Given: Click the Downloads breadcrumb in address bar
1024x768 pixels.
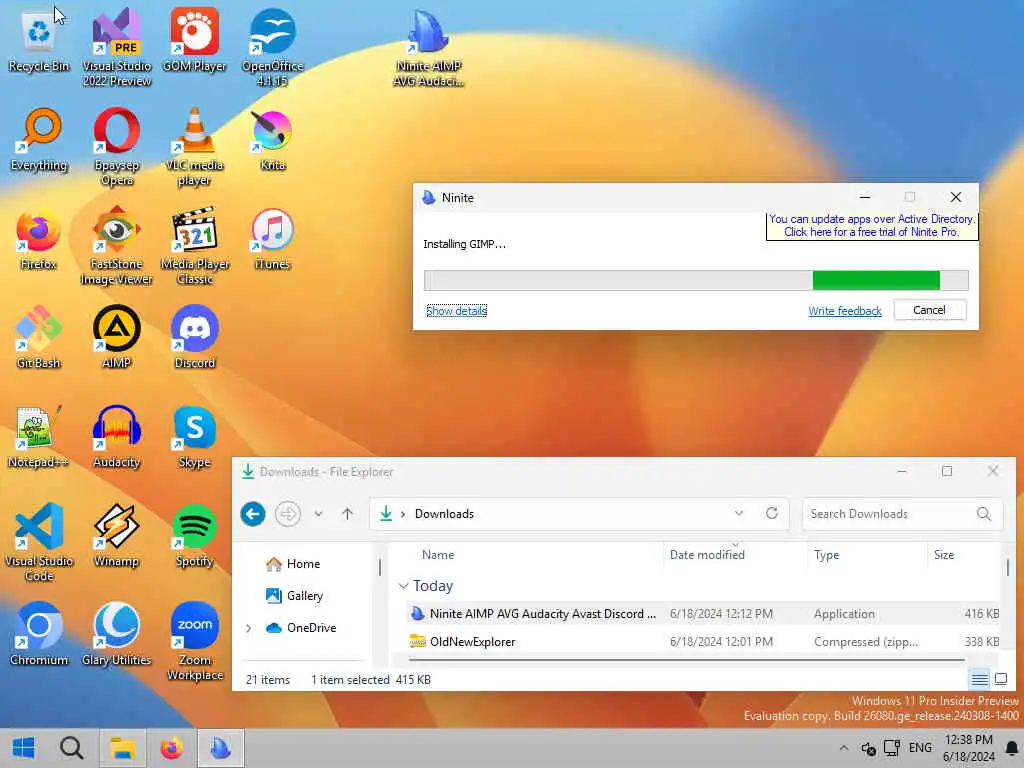Looking at the screenshot, I should click(444, 514).
